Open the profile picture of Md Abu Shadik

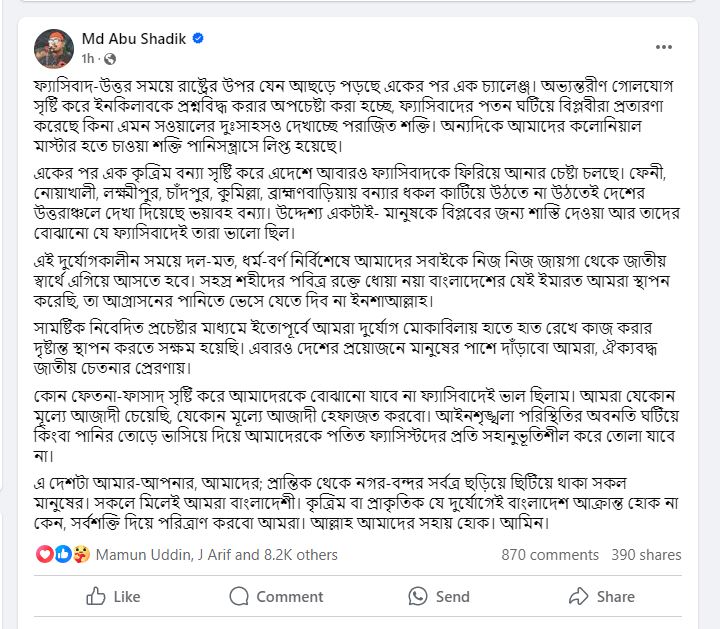pyautogui.click(x=54, y=49)
